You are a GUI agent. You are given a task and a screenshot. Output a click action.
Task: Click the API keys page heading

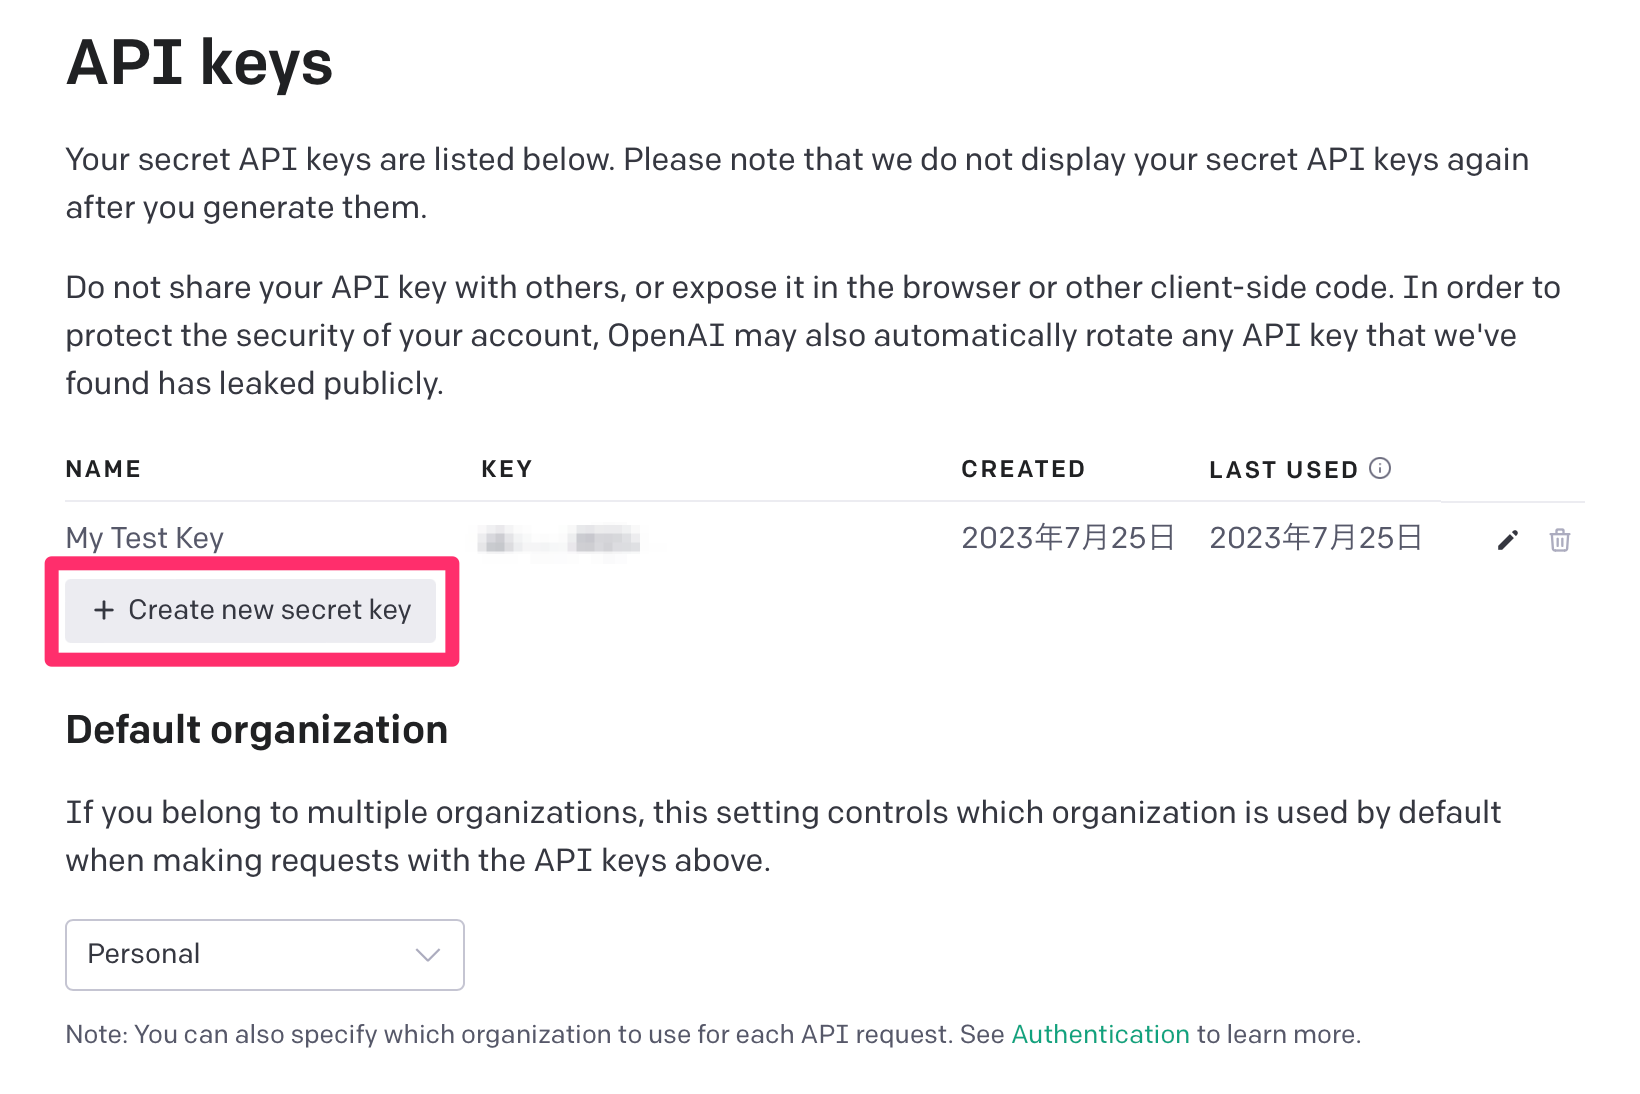pos(199,63)
